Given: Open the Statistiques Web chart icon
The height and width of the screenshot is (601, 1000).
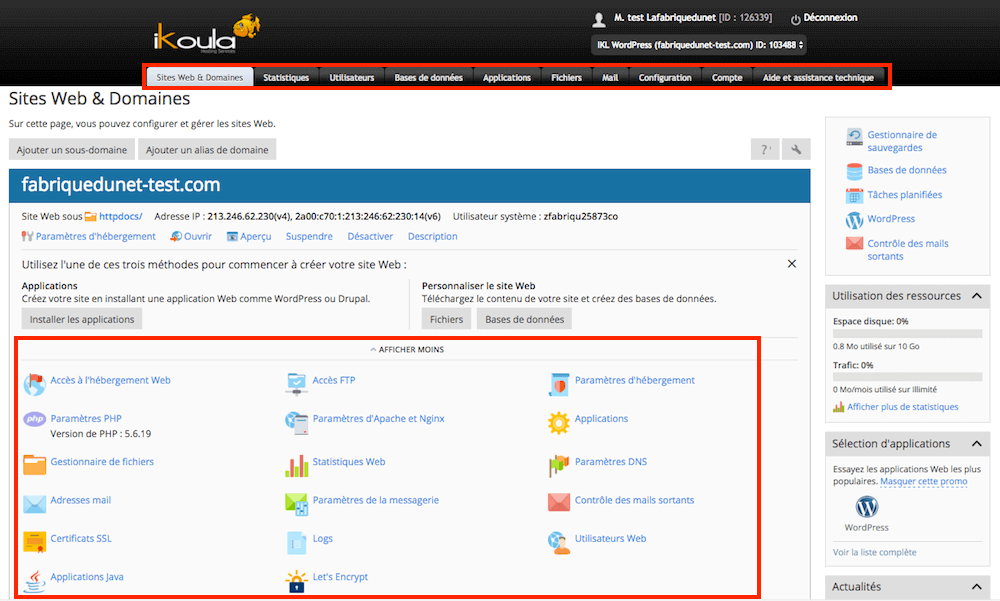Looking at the screenshot, I should [x=297, y=464].
